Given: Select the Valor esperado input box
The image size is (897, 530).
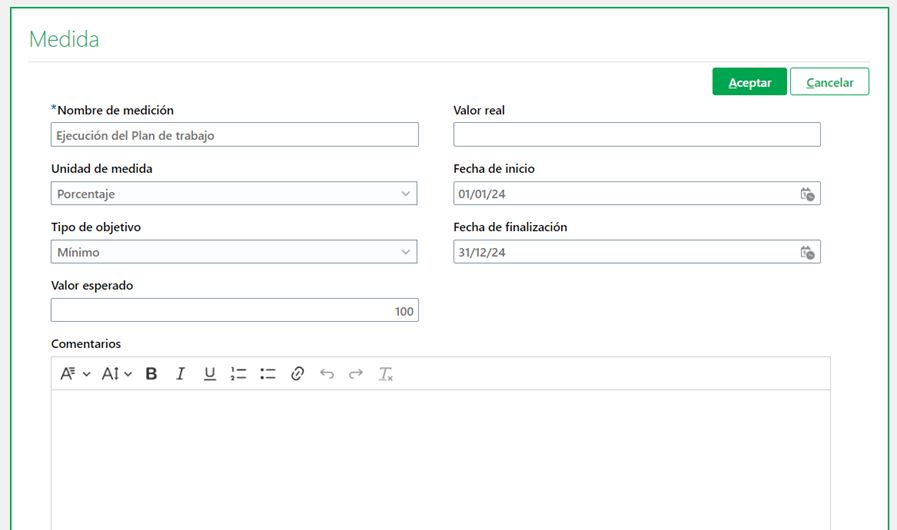Looking at the screenshot, I should click(234, 311).
